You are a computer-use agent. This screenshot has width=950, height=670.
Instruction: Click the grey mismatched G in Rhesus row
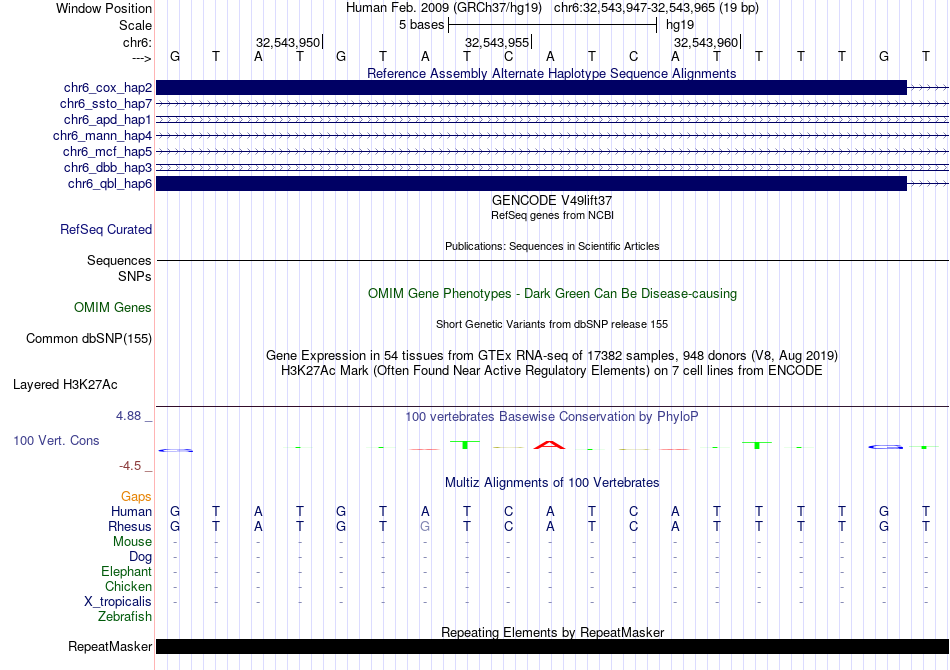point(425,526)
